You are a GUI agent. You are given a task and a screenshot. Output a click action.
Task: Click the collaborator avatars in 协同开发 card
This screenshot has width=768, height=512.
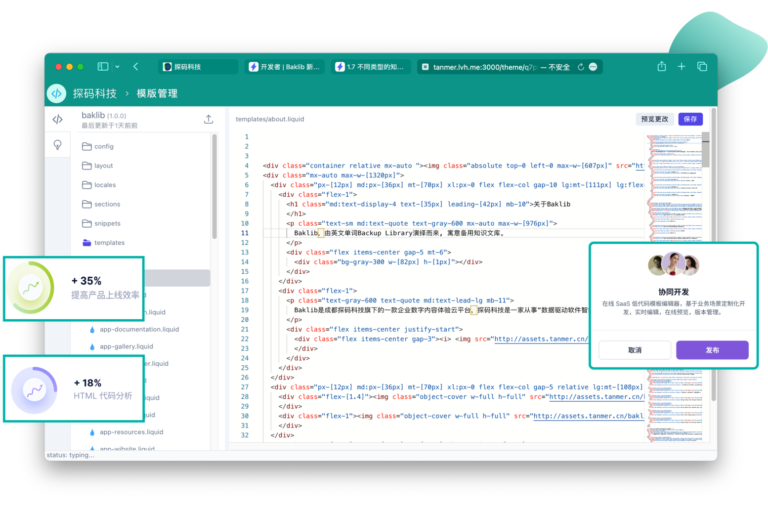point(673,265)
